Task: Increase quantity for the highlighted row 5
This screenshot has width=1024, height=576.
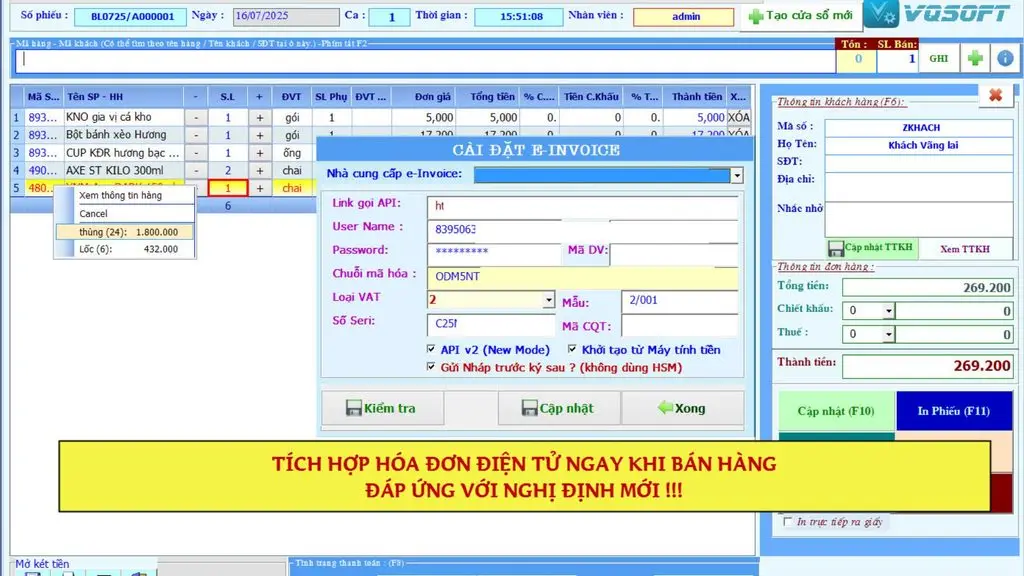Action: [259, 188]
